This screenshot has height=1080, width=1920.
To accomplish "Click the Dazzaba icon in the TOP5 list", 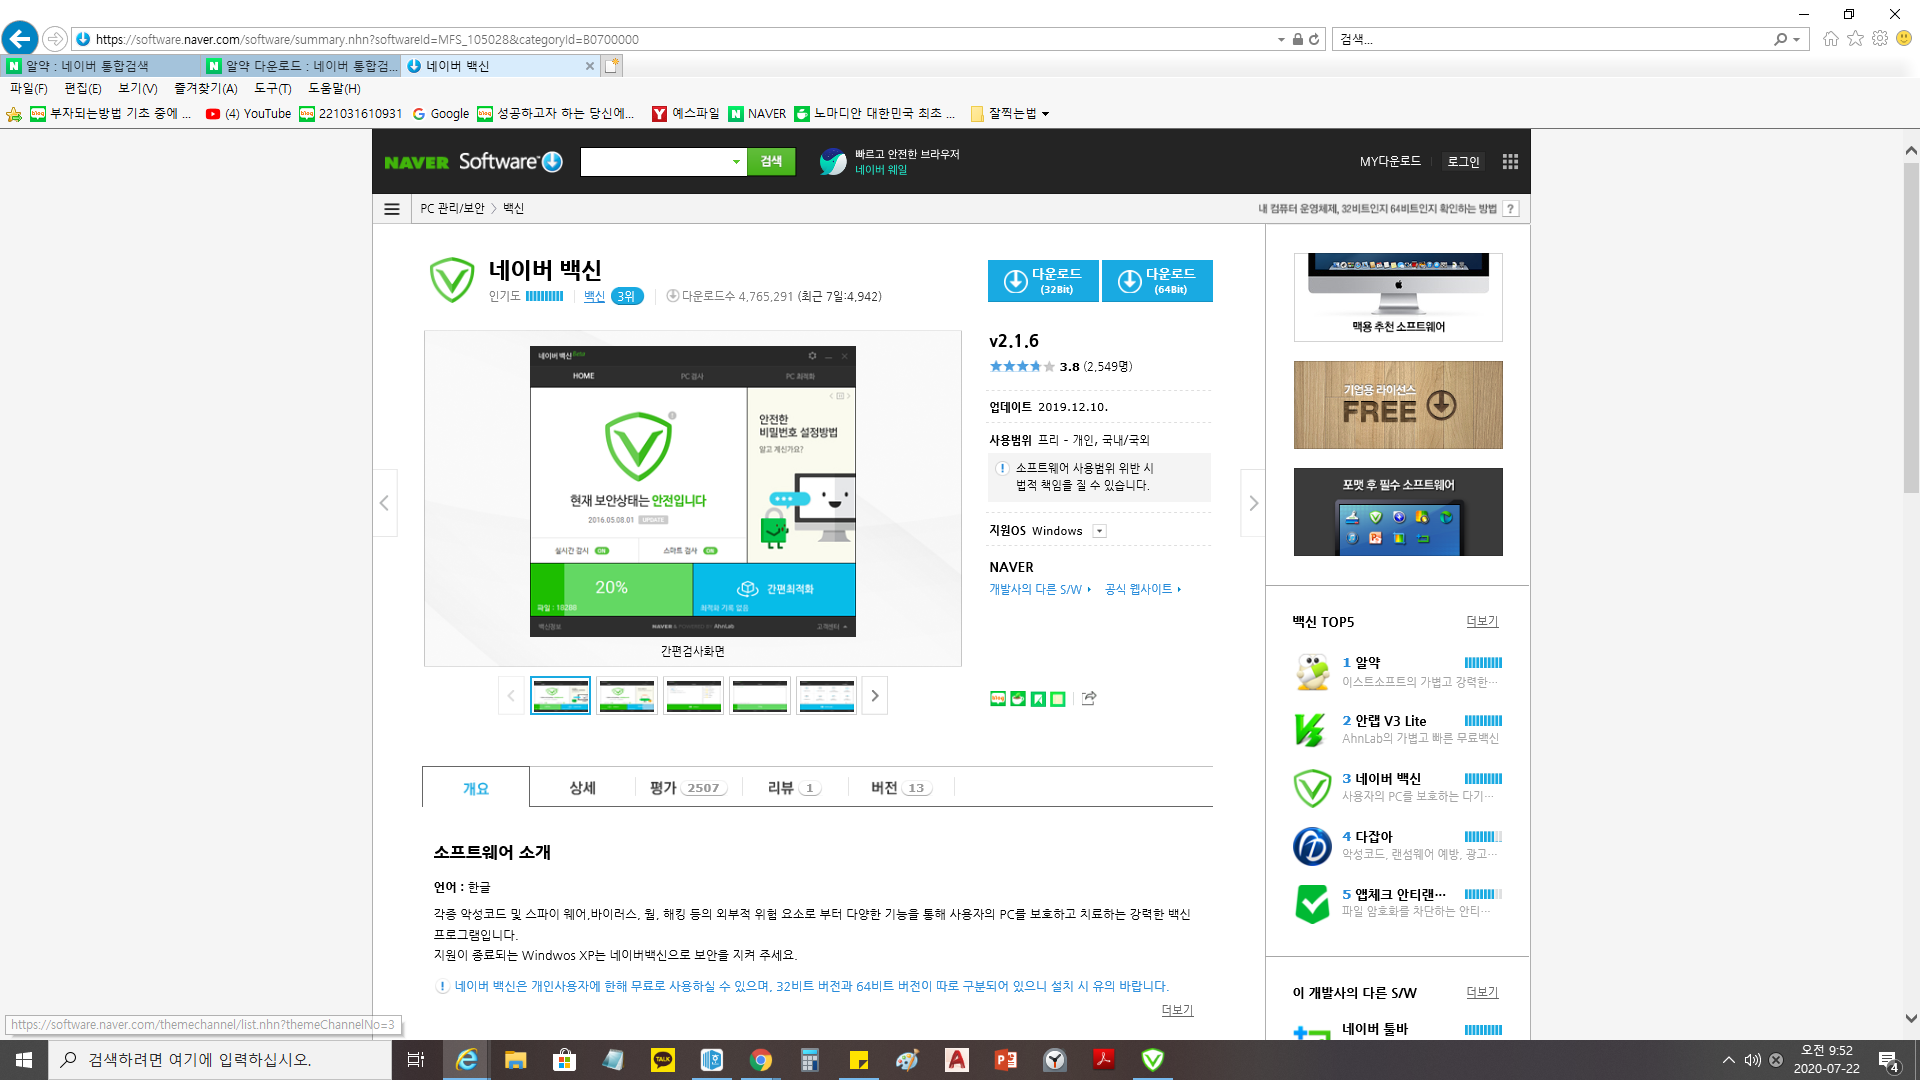I will tap(1311, 846).
